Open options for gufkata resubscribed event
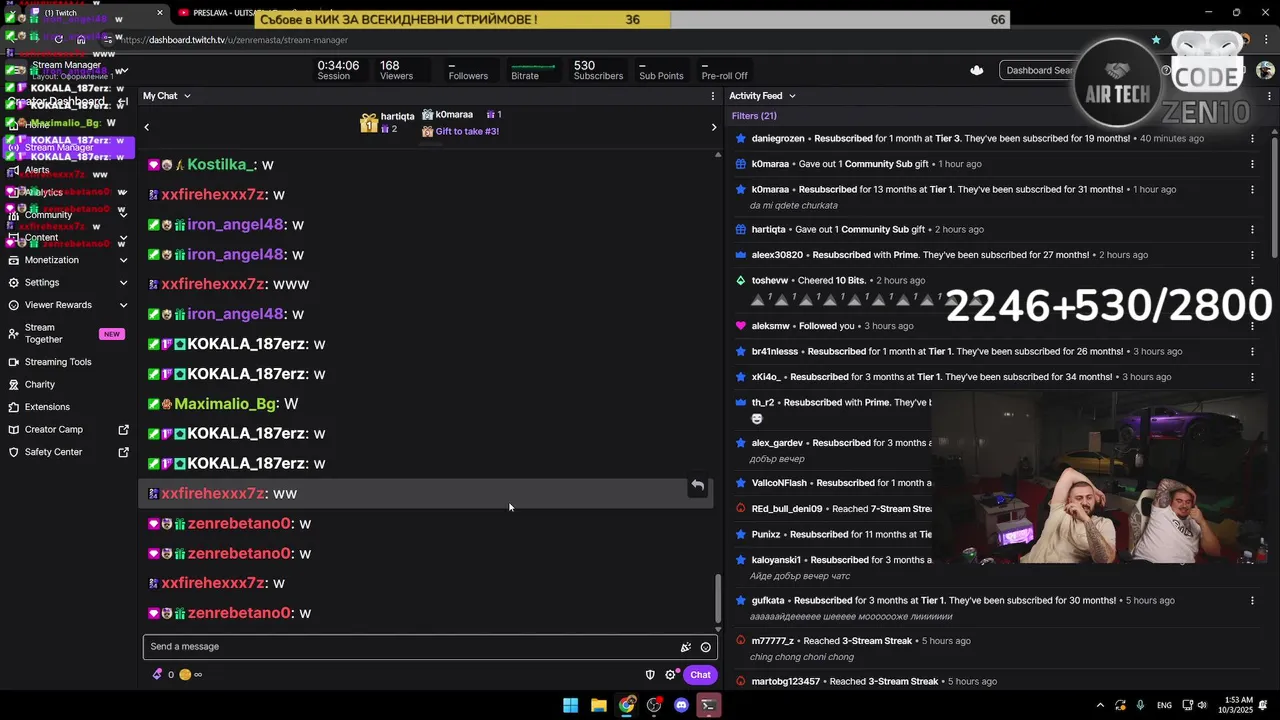 pos(1252,600)
